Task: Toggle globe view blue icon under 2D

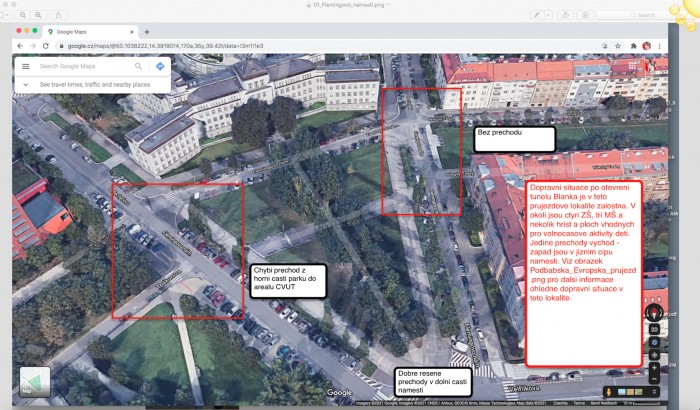Action: [654, 342]
